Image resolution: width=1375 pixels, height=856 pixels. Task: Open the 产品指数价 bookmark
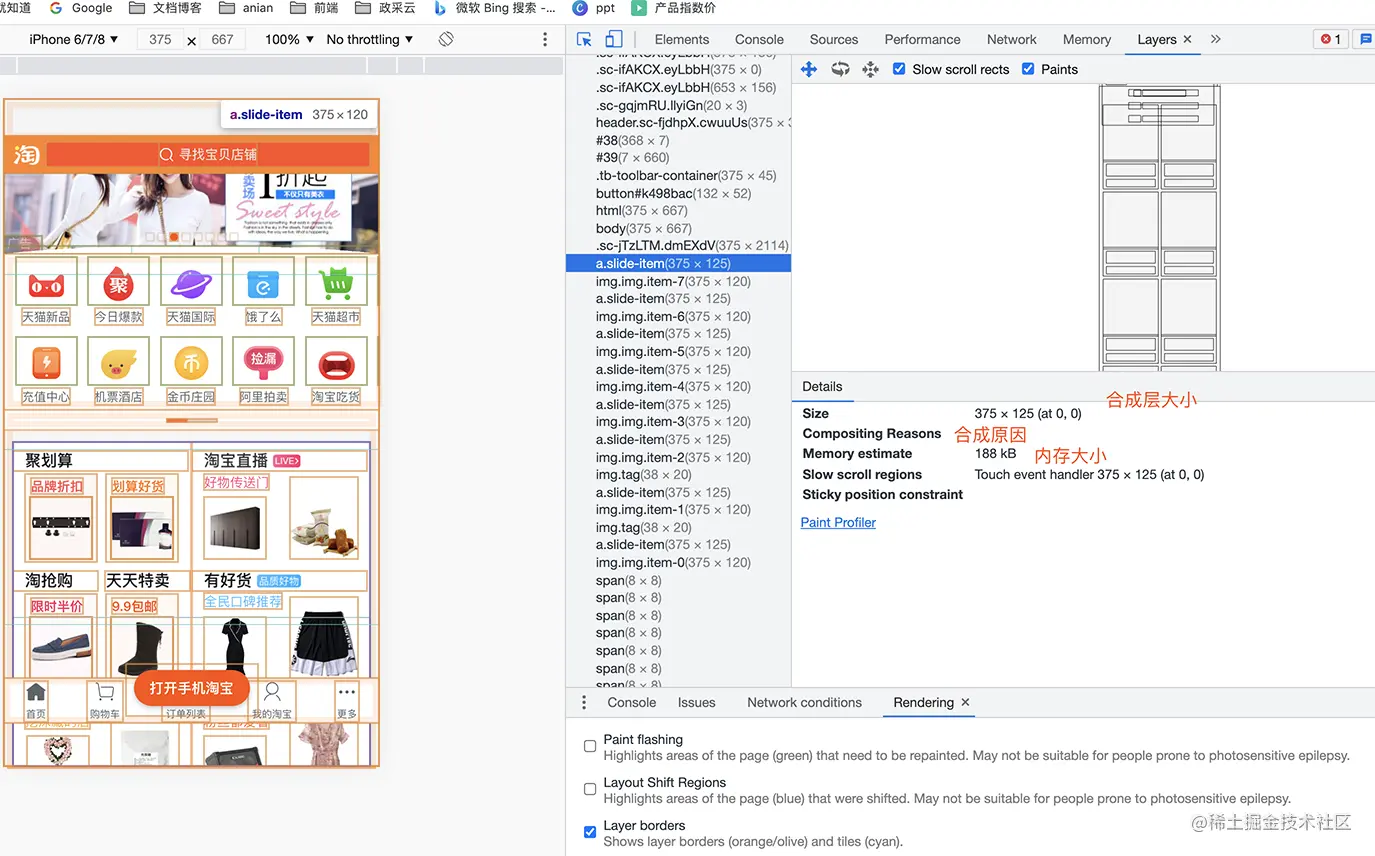(673, 8)
